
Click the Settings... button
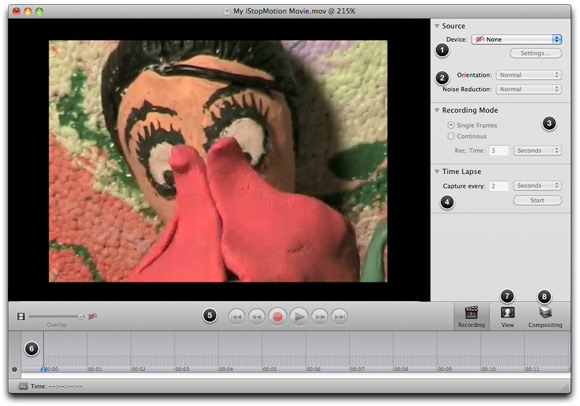click(536, 53)
